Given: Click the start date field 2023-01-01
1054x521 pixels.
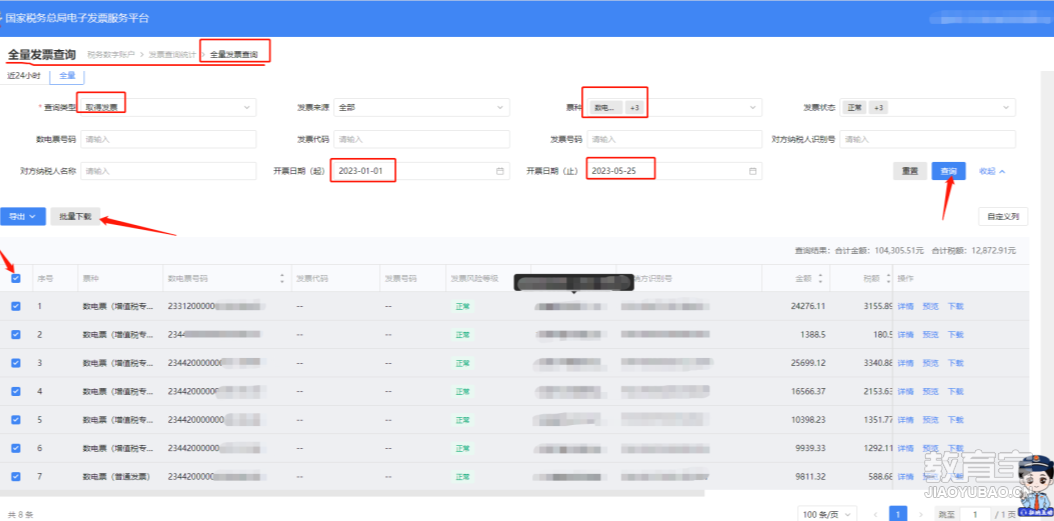Looking at the screenshot, I should [421, 171].
